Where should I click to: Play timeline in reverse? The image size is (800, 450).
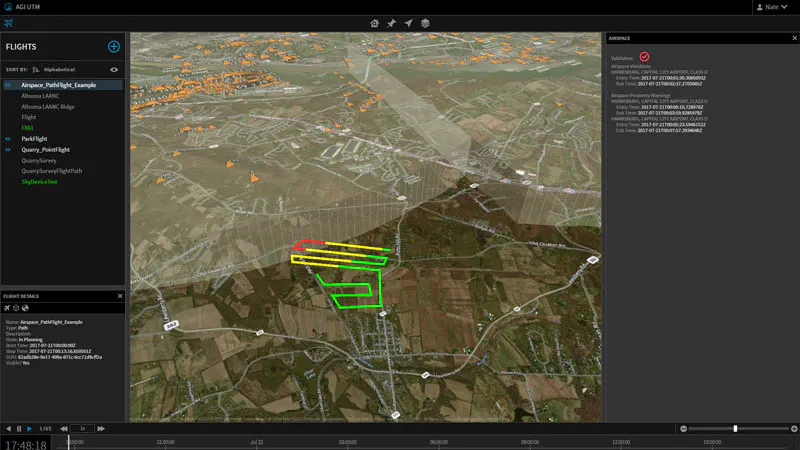pyautogui.click(x=8, y=429)
